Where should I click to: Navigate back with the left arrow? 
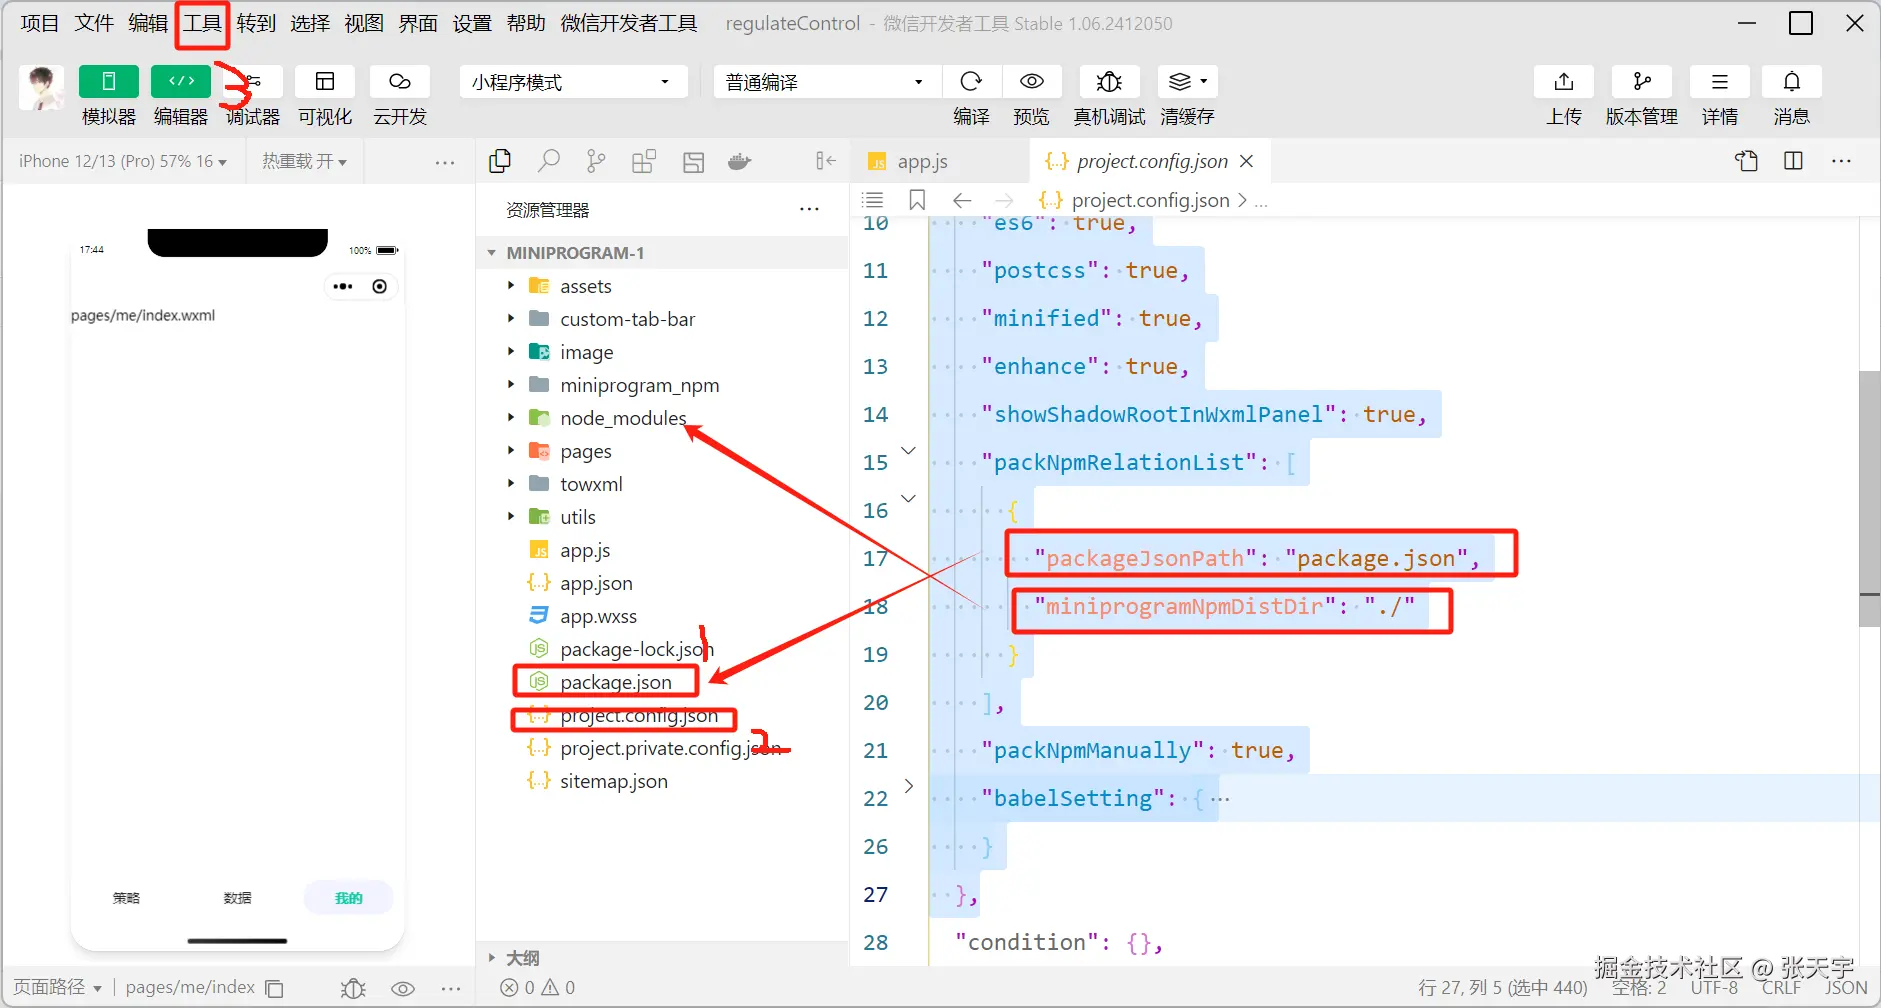coord(962,200)
